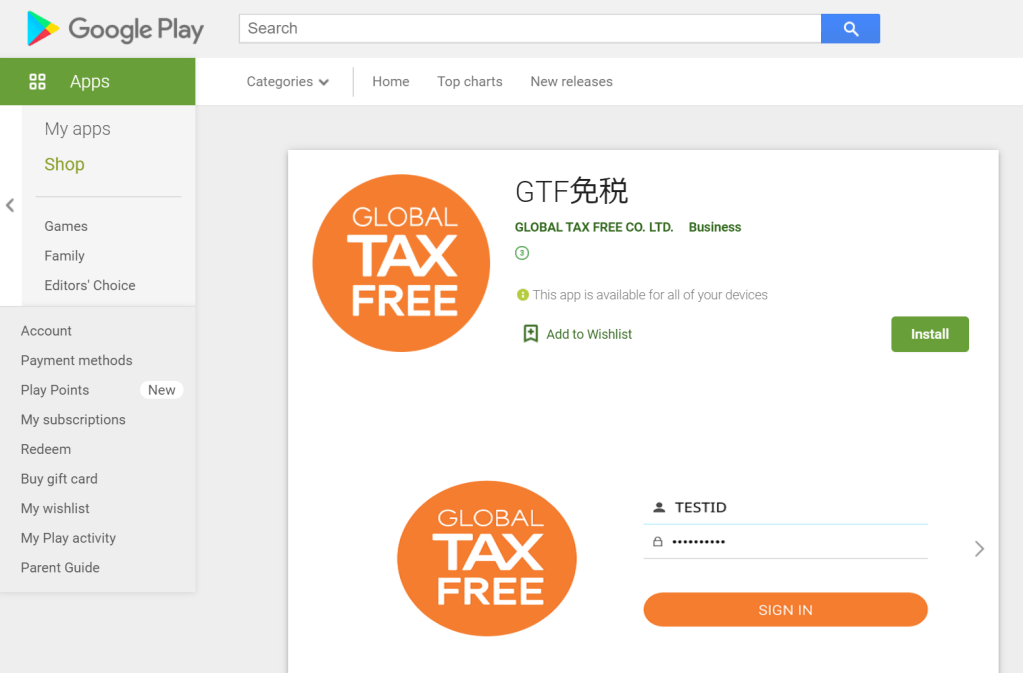Open Play Points from the sidebar
The image size is (1023, 673).
(55, 390)
